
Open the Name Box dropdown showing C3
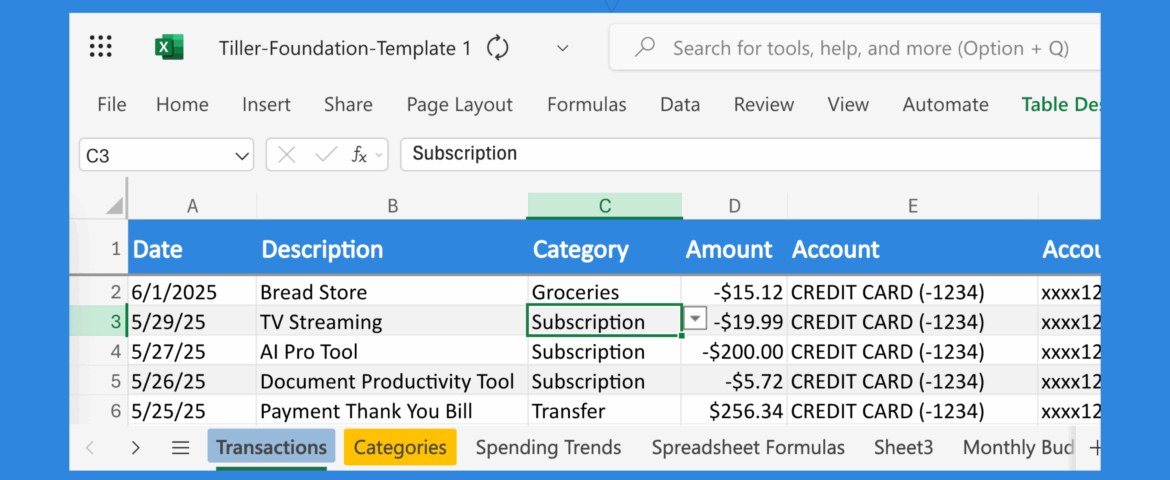tap(242, 155)
